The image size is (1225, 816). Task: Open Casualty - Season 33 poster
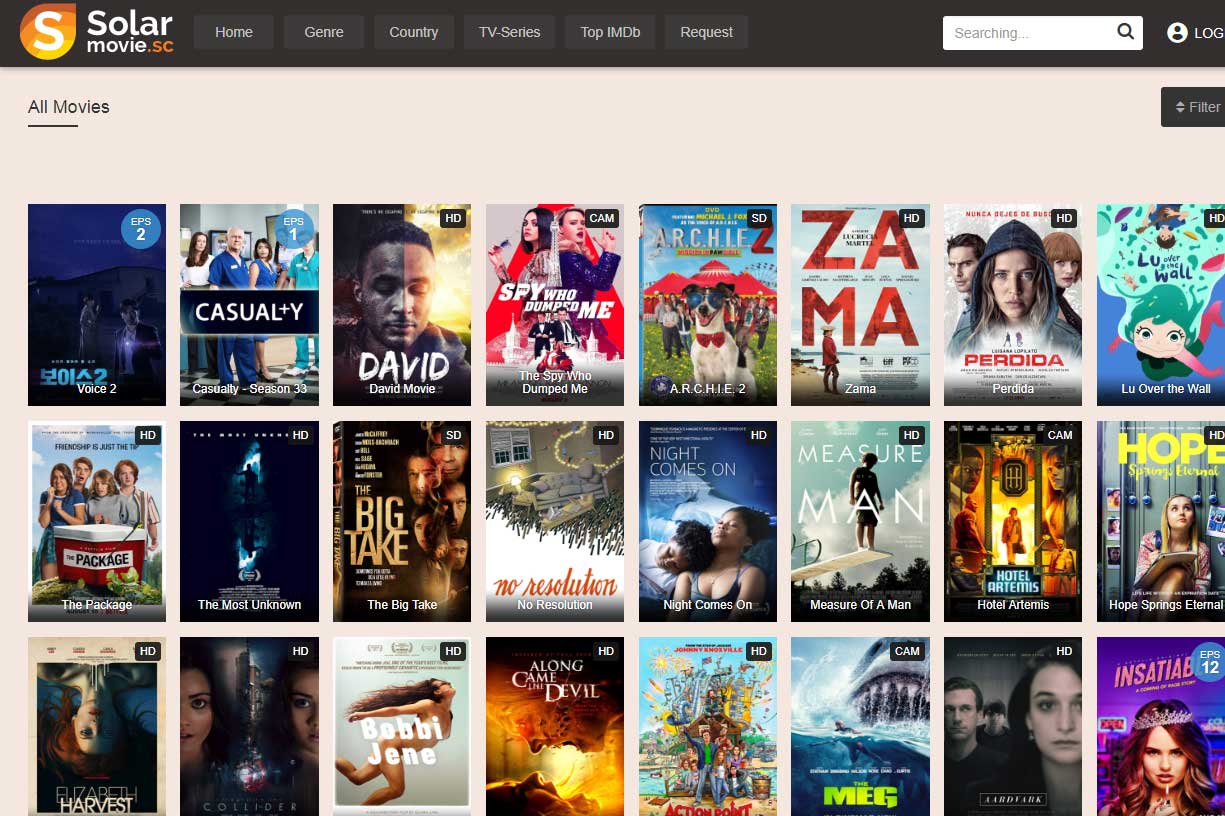[249, 305]
